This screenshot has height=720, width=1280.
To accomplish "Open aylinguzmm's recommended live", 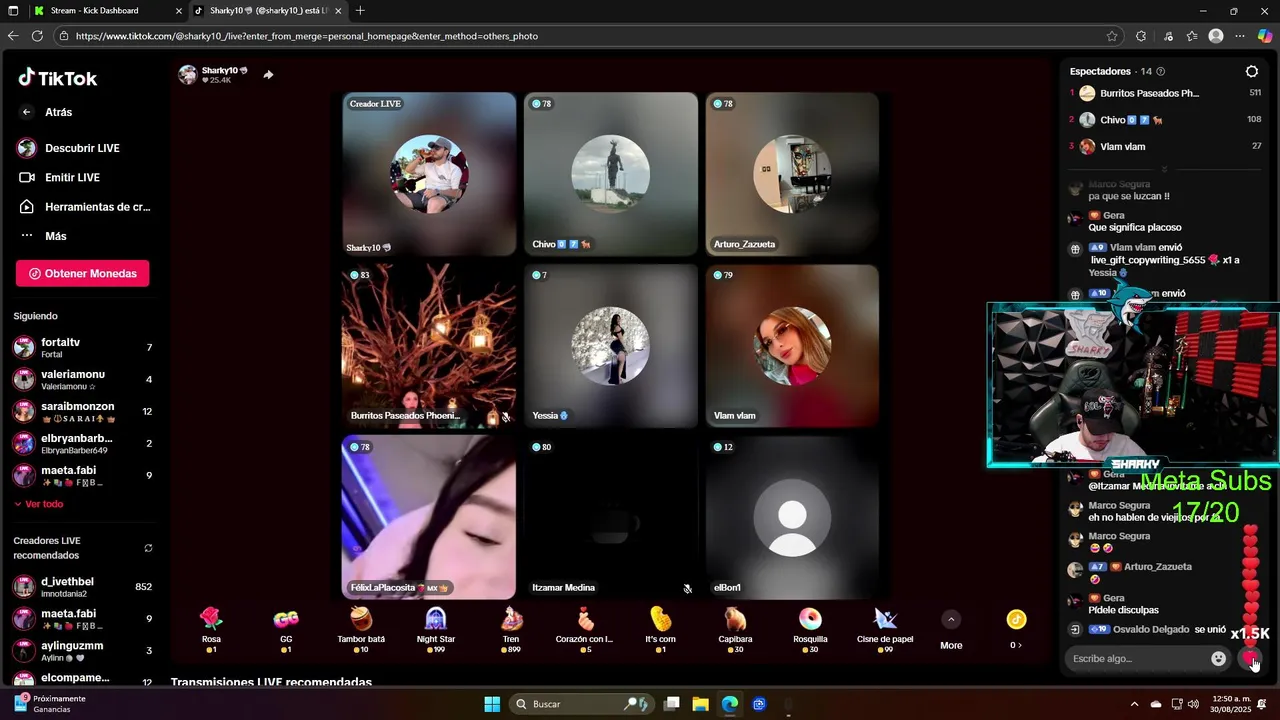I will tap(82, 650).
